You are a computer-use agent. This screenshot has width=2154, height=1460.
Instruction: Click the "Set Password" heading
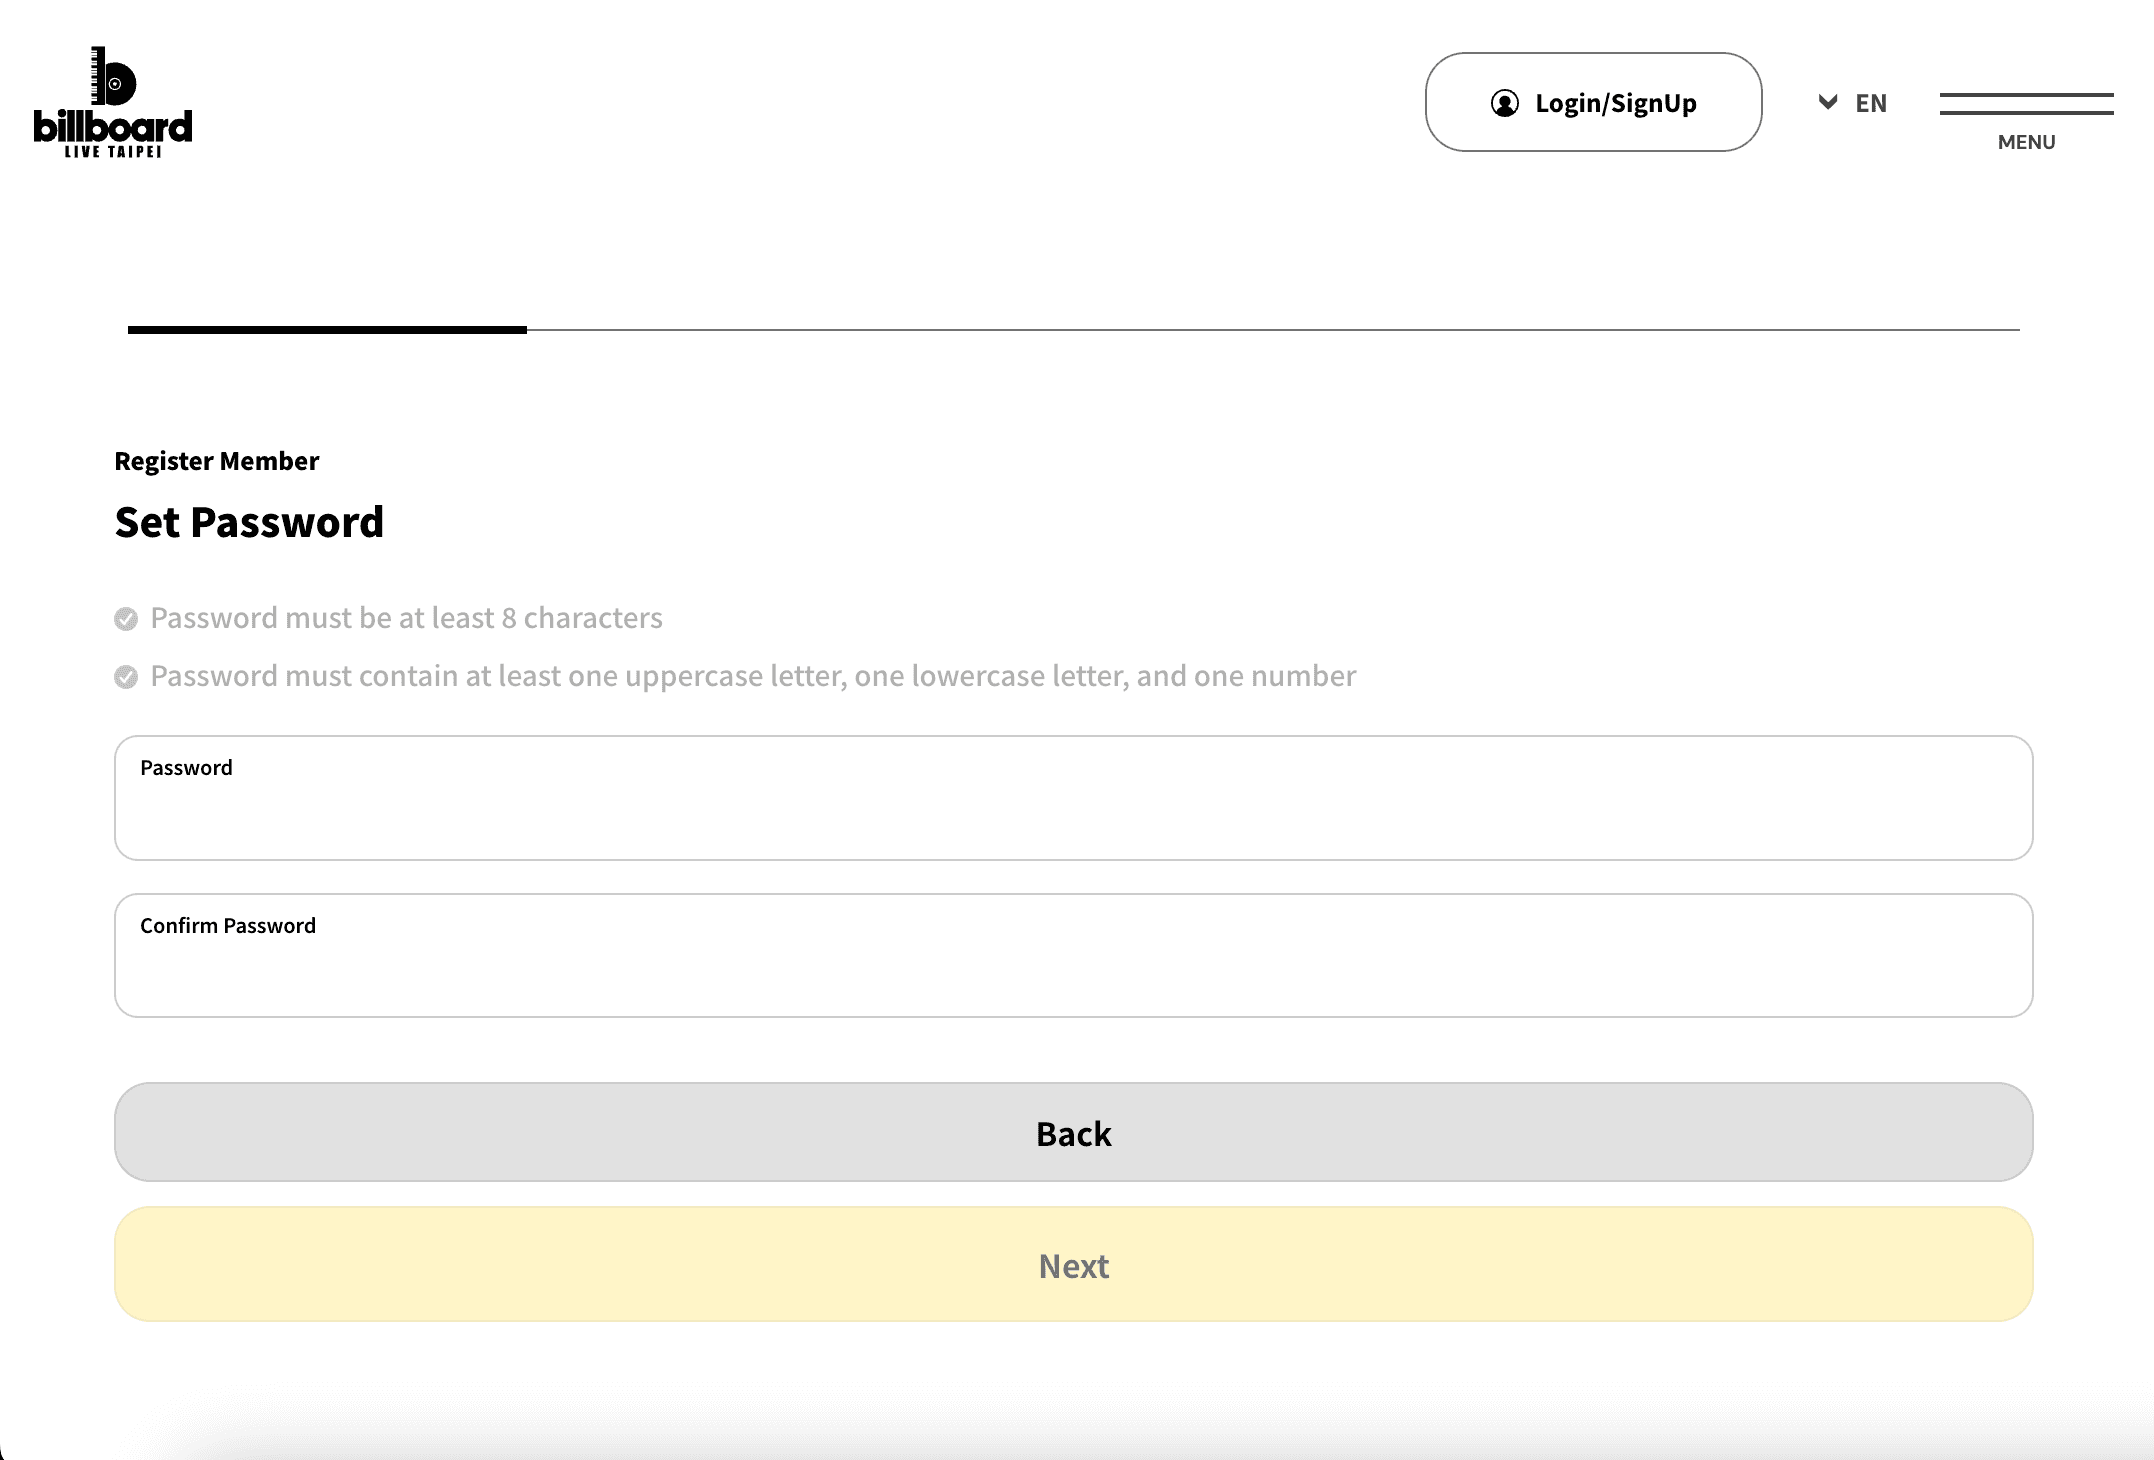249,522
